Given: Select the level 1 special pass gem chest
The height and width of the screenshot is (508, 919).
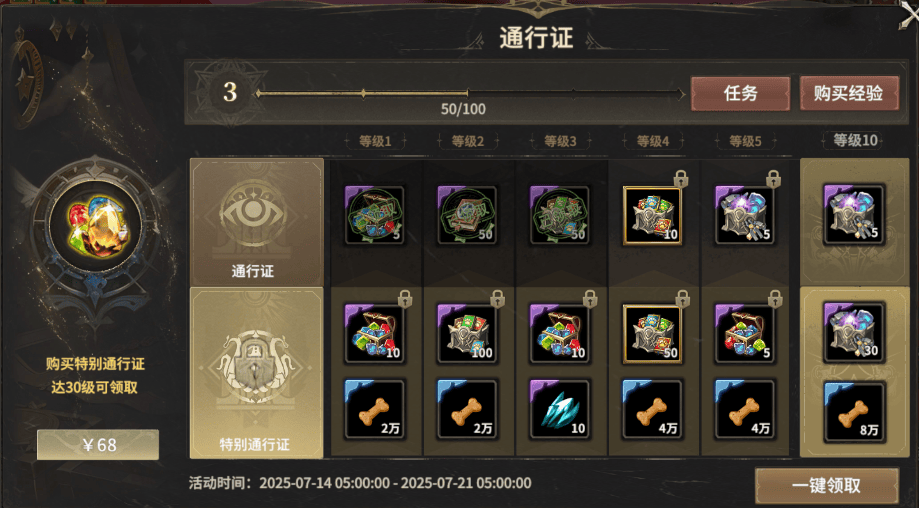Looking at the screenshot, I should 375,333.
